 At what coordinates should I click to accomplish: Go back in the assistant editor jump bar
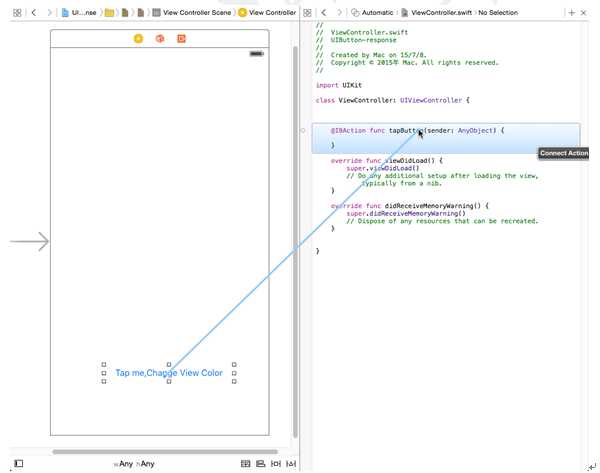324,13
